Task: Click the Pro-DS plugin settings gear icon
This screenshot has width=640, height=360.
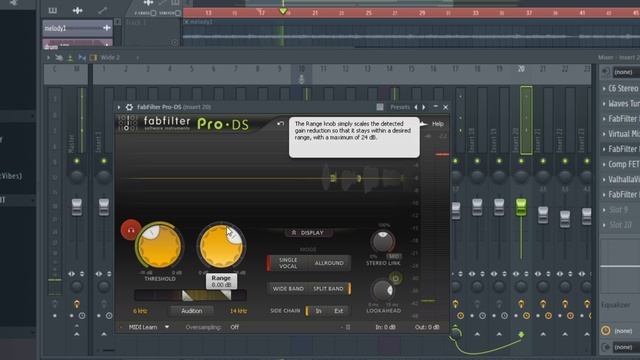Action: pyautogui.click(x=129, y=107)
